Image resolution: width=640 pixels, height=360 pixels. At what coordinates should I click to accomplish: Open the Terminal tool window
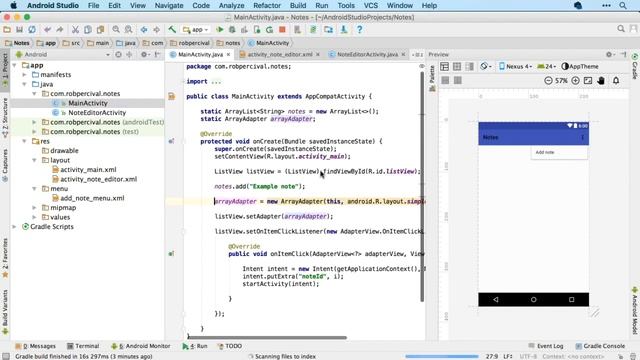coord(83,346)
